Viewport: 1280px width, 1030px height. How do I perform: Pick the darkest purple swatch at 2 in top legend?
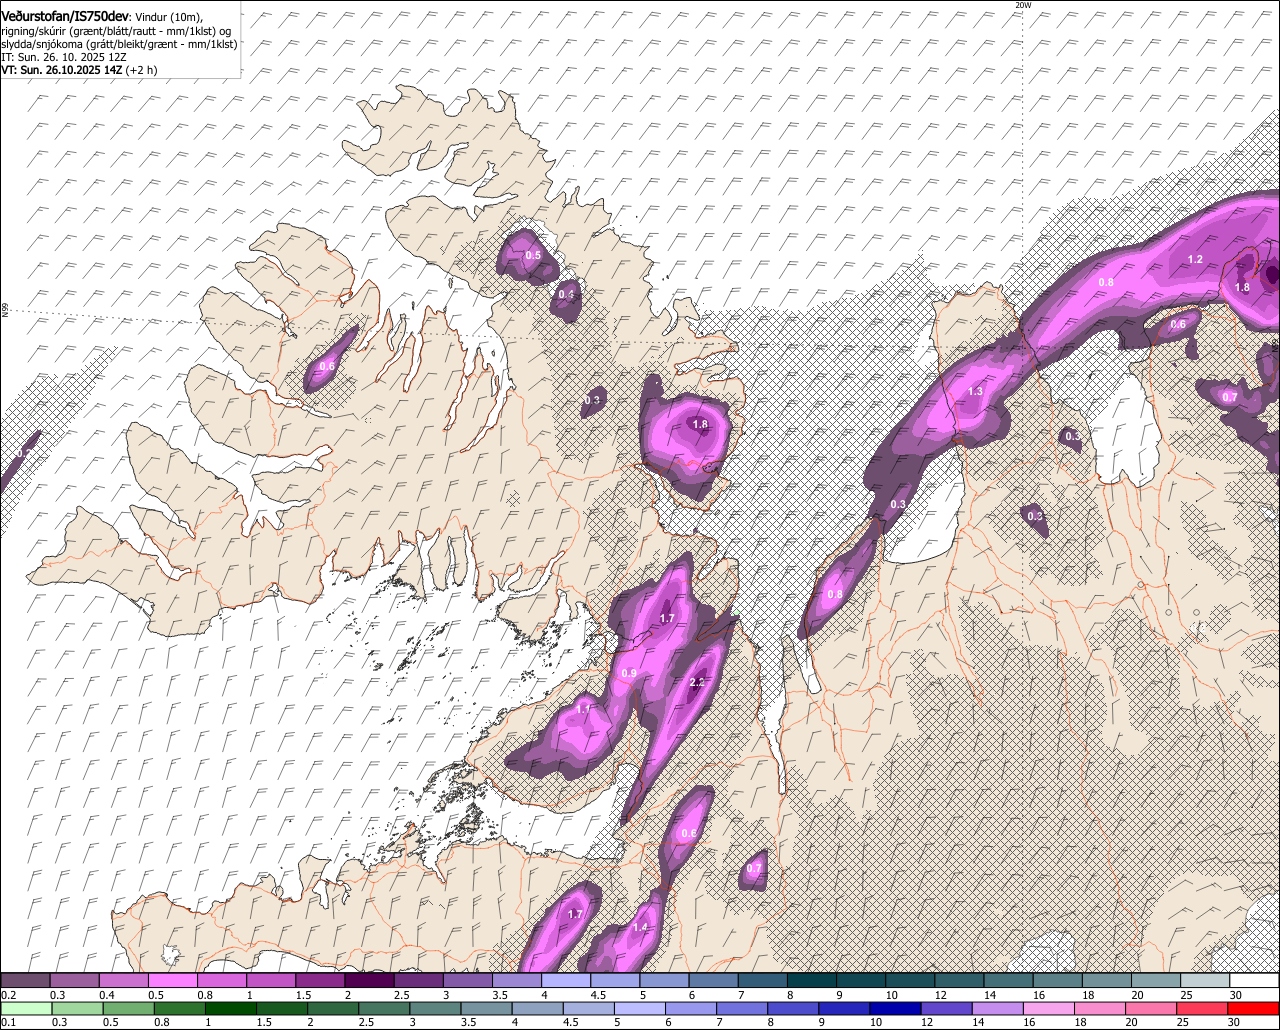coord(370,980)
